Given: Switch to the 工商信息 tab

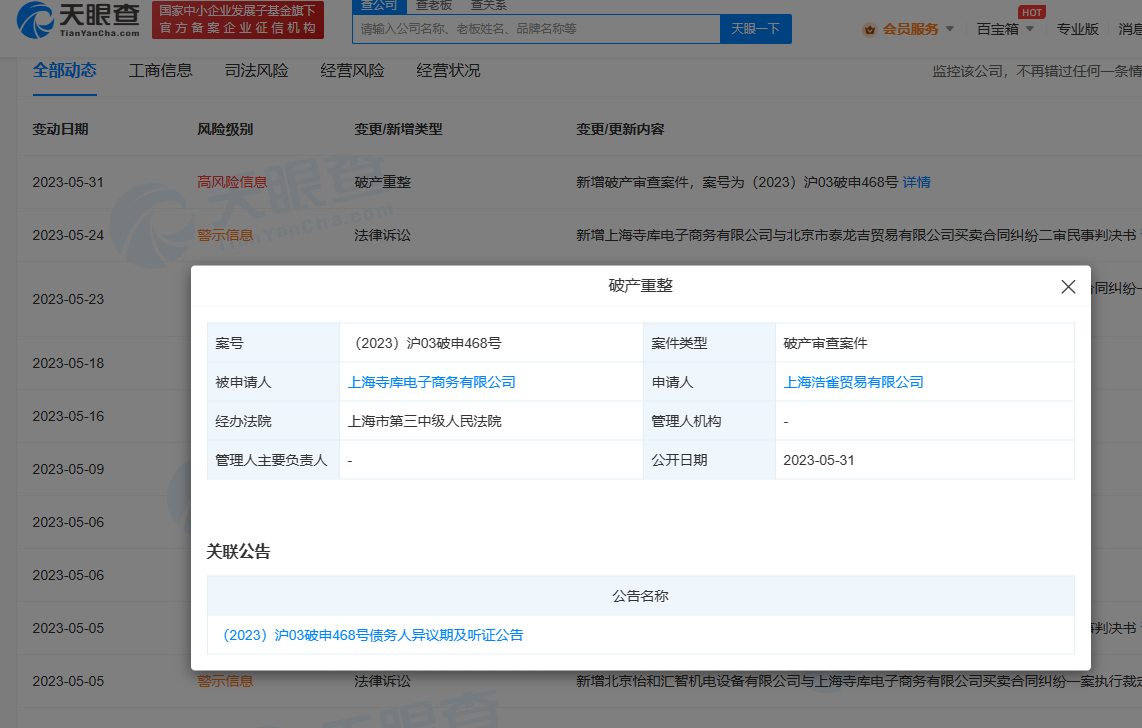Looking at the screenshot, I should [161, 70].
